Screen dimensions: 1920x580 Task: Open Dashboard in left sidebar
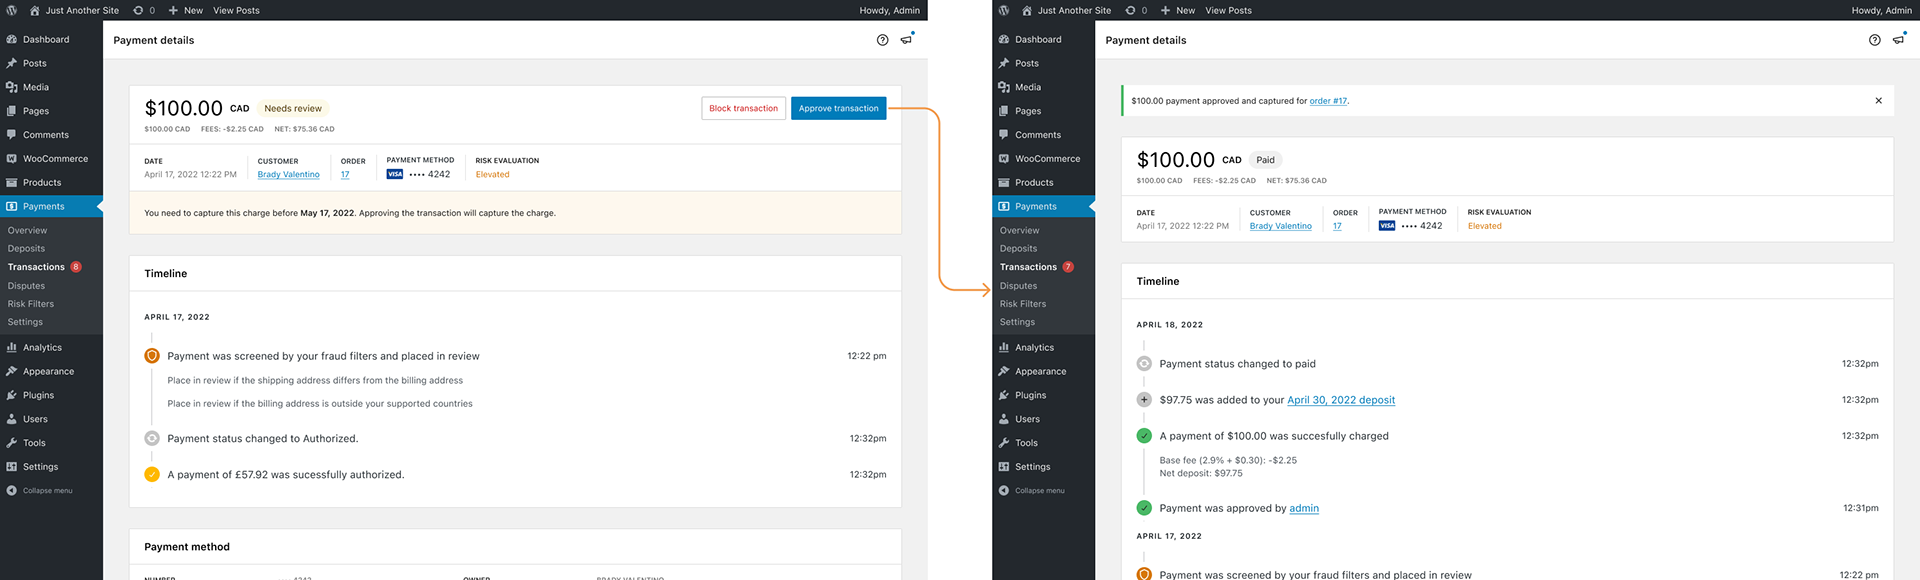[51, 39]
